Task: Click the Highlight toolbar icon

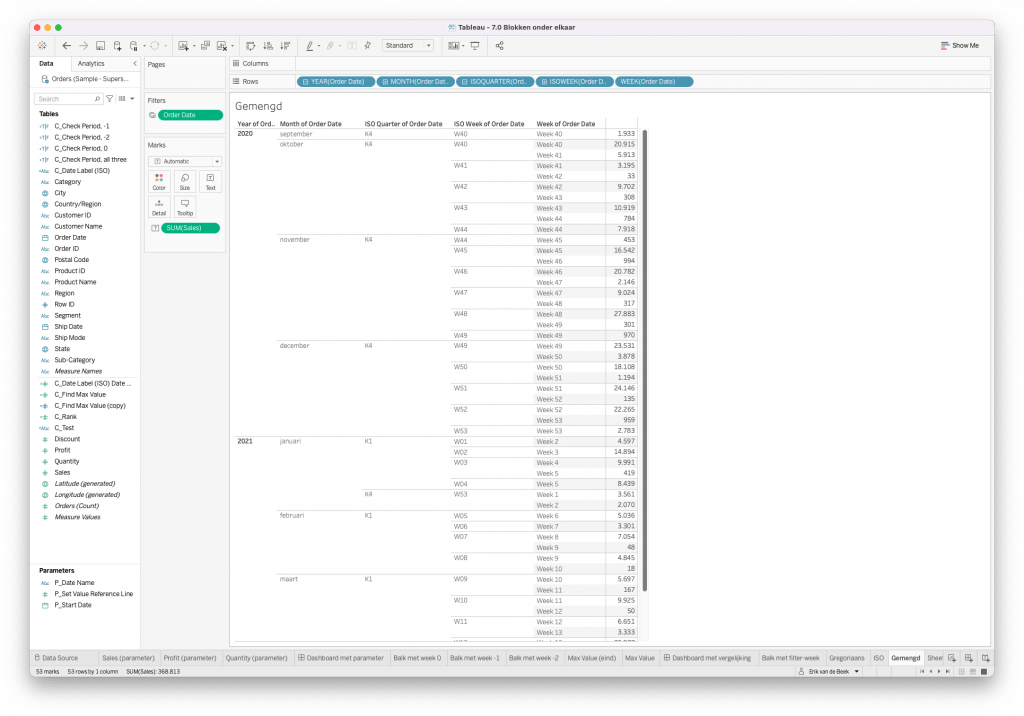Action: (x=310, y=45)
